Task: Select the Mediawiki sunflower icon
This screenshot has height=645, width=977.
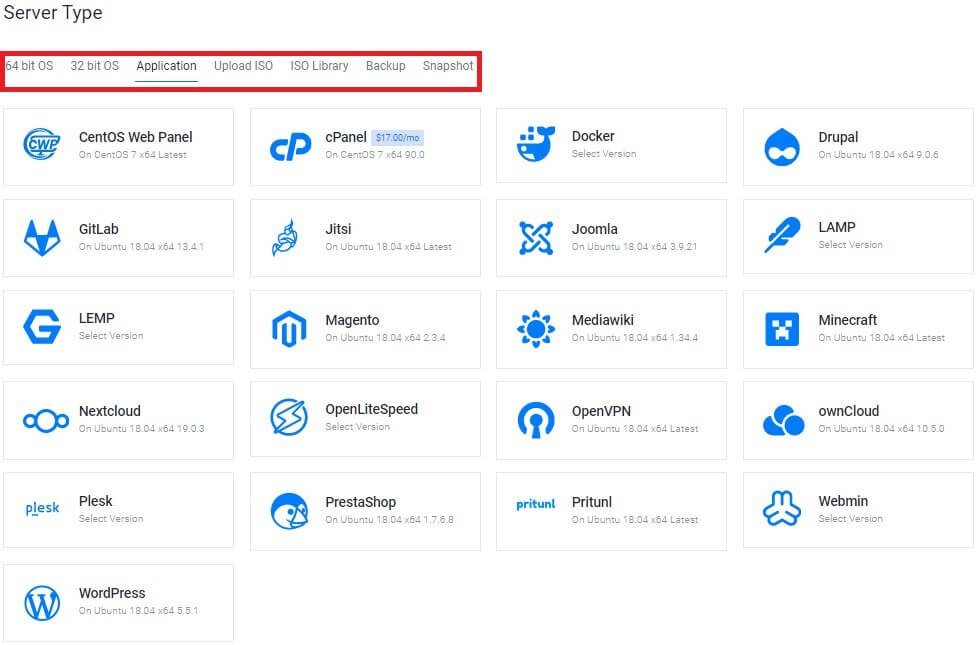Action: (x=536, y=328)
